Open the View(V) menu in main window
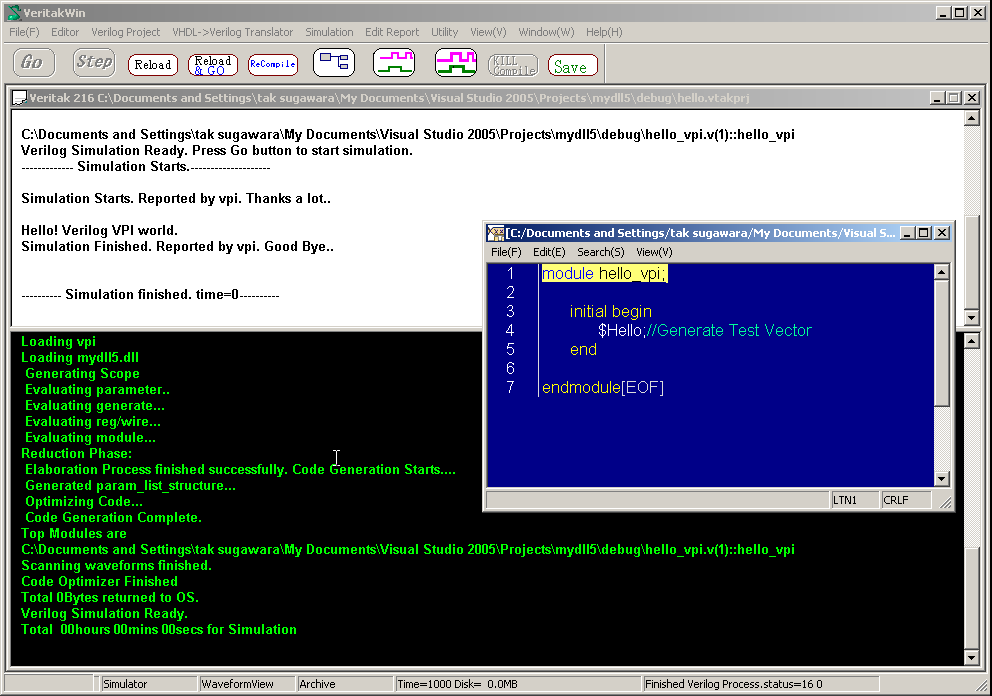The width and height of the screenshot is (992, 696). [x=488, y=32]
